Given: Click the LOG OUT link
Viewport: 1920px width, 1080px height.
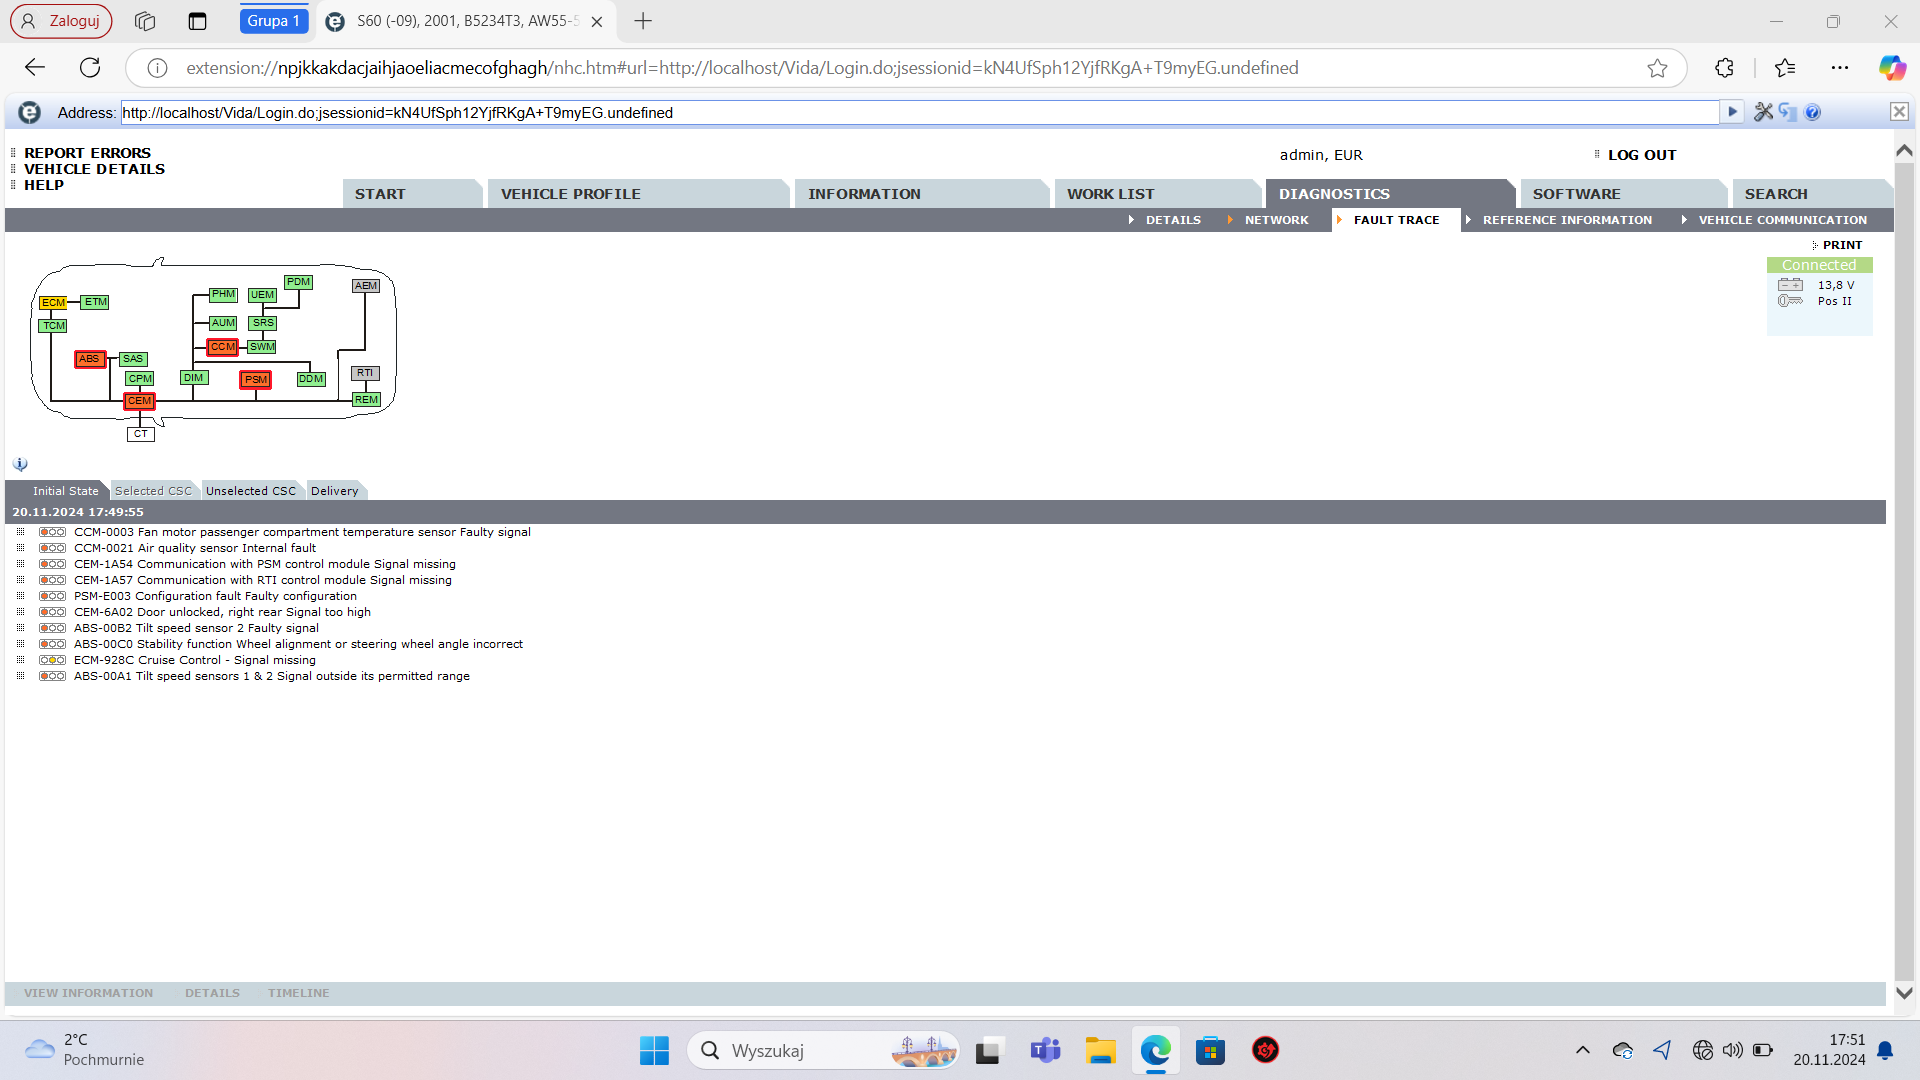Looking at the screenshot, I should [1641, 155].
